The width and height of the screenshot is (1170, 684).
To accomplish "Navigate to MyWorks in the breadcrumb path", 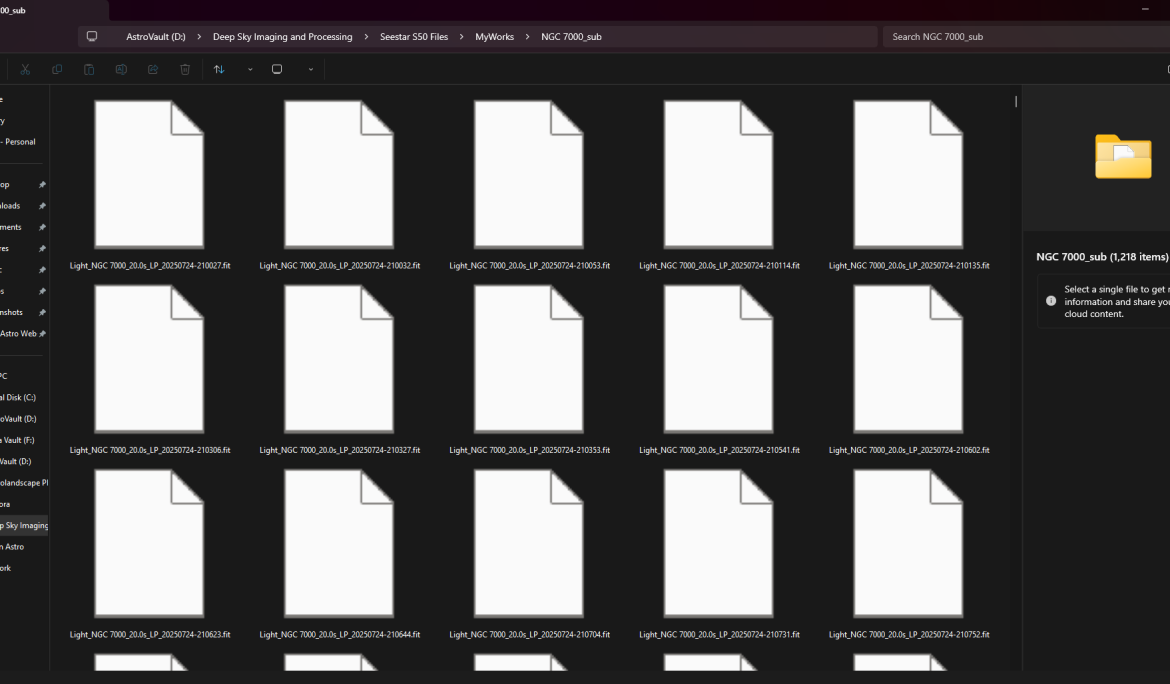I will (x=494, y=37).
